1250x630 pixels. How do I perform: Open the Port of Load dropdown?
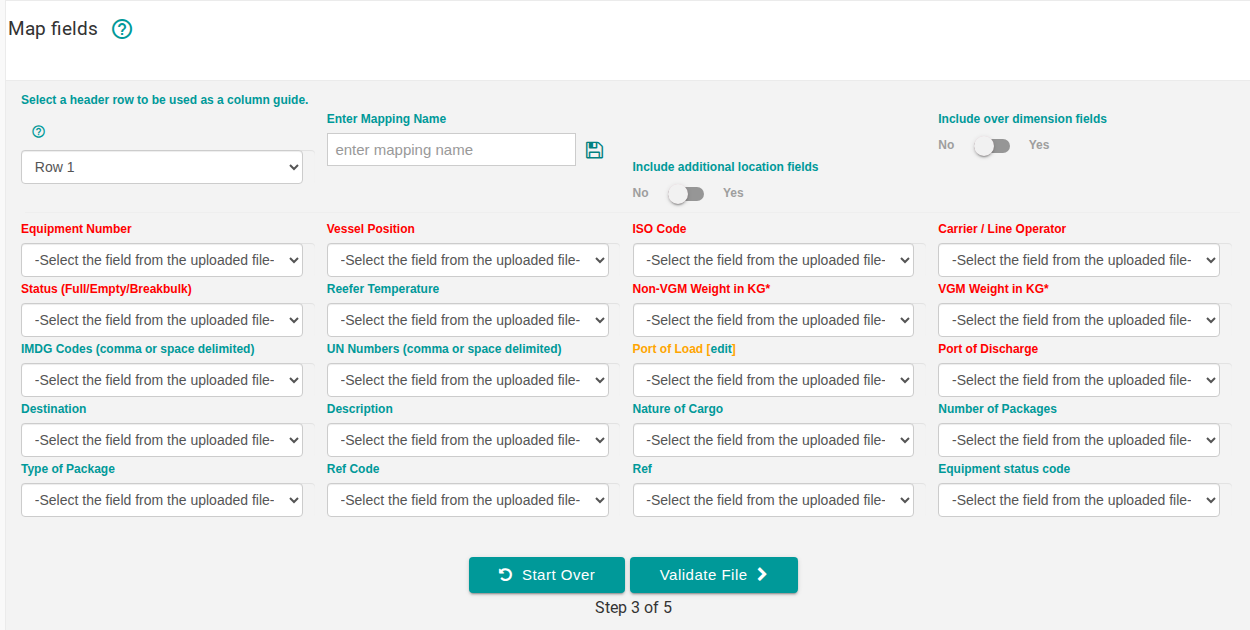(773, 380)
